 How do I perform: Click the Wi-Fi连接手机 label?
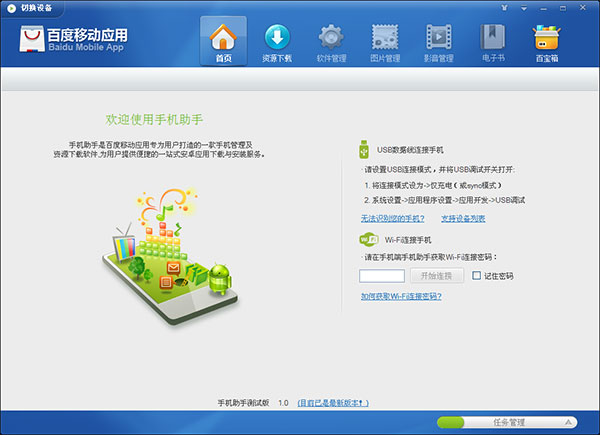point(408,240)
